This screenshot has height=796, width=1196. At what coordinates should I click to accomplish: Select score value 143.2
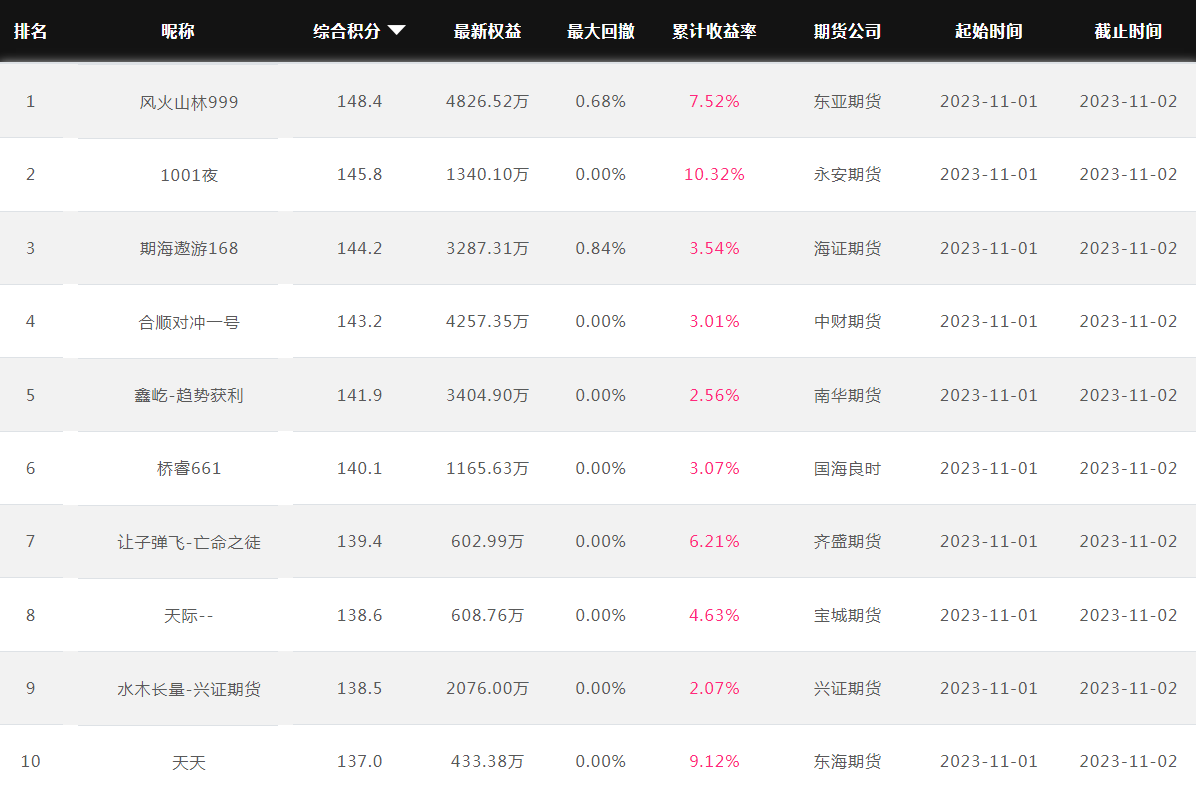(359, 322)
